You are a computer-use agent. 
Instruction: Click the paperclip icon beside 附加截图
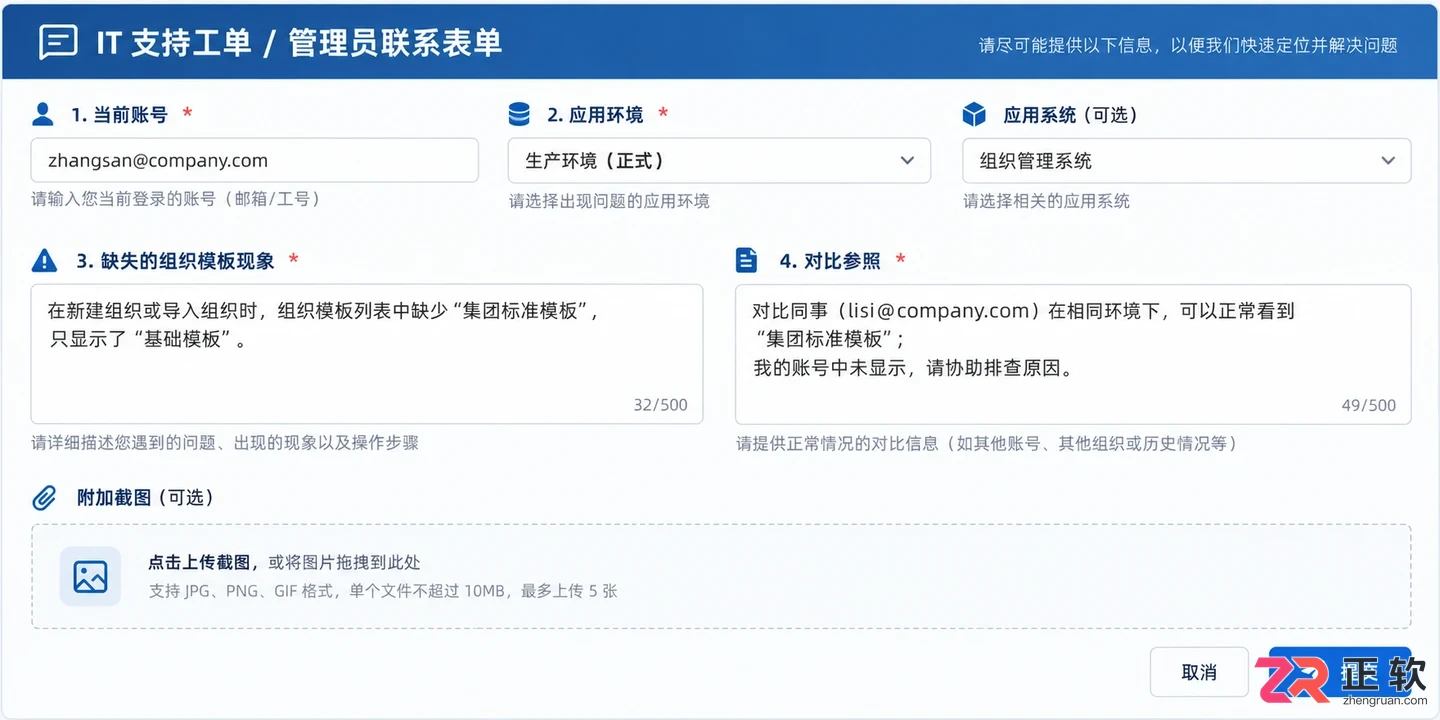[x=44, y=498]
